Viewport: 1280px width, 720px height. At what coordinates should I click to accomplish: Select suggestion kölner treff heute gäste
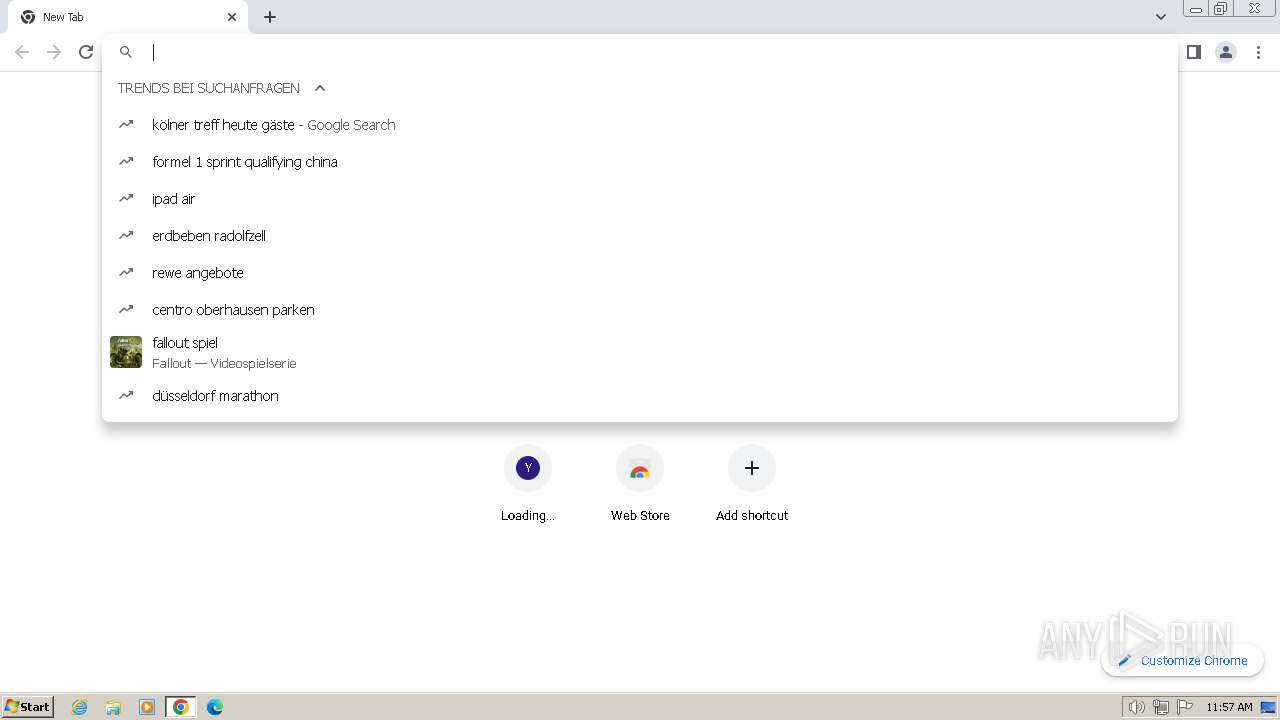(x=640, y=125)
